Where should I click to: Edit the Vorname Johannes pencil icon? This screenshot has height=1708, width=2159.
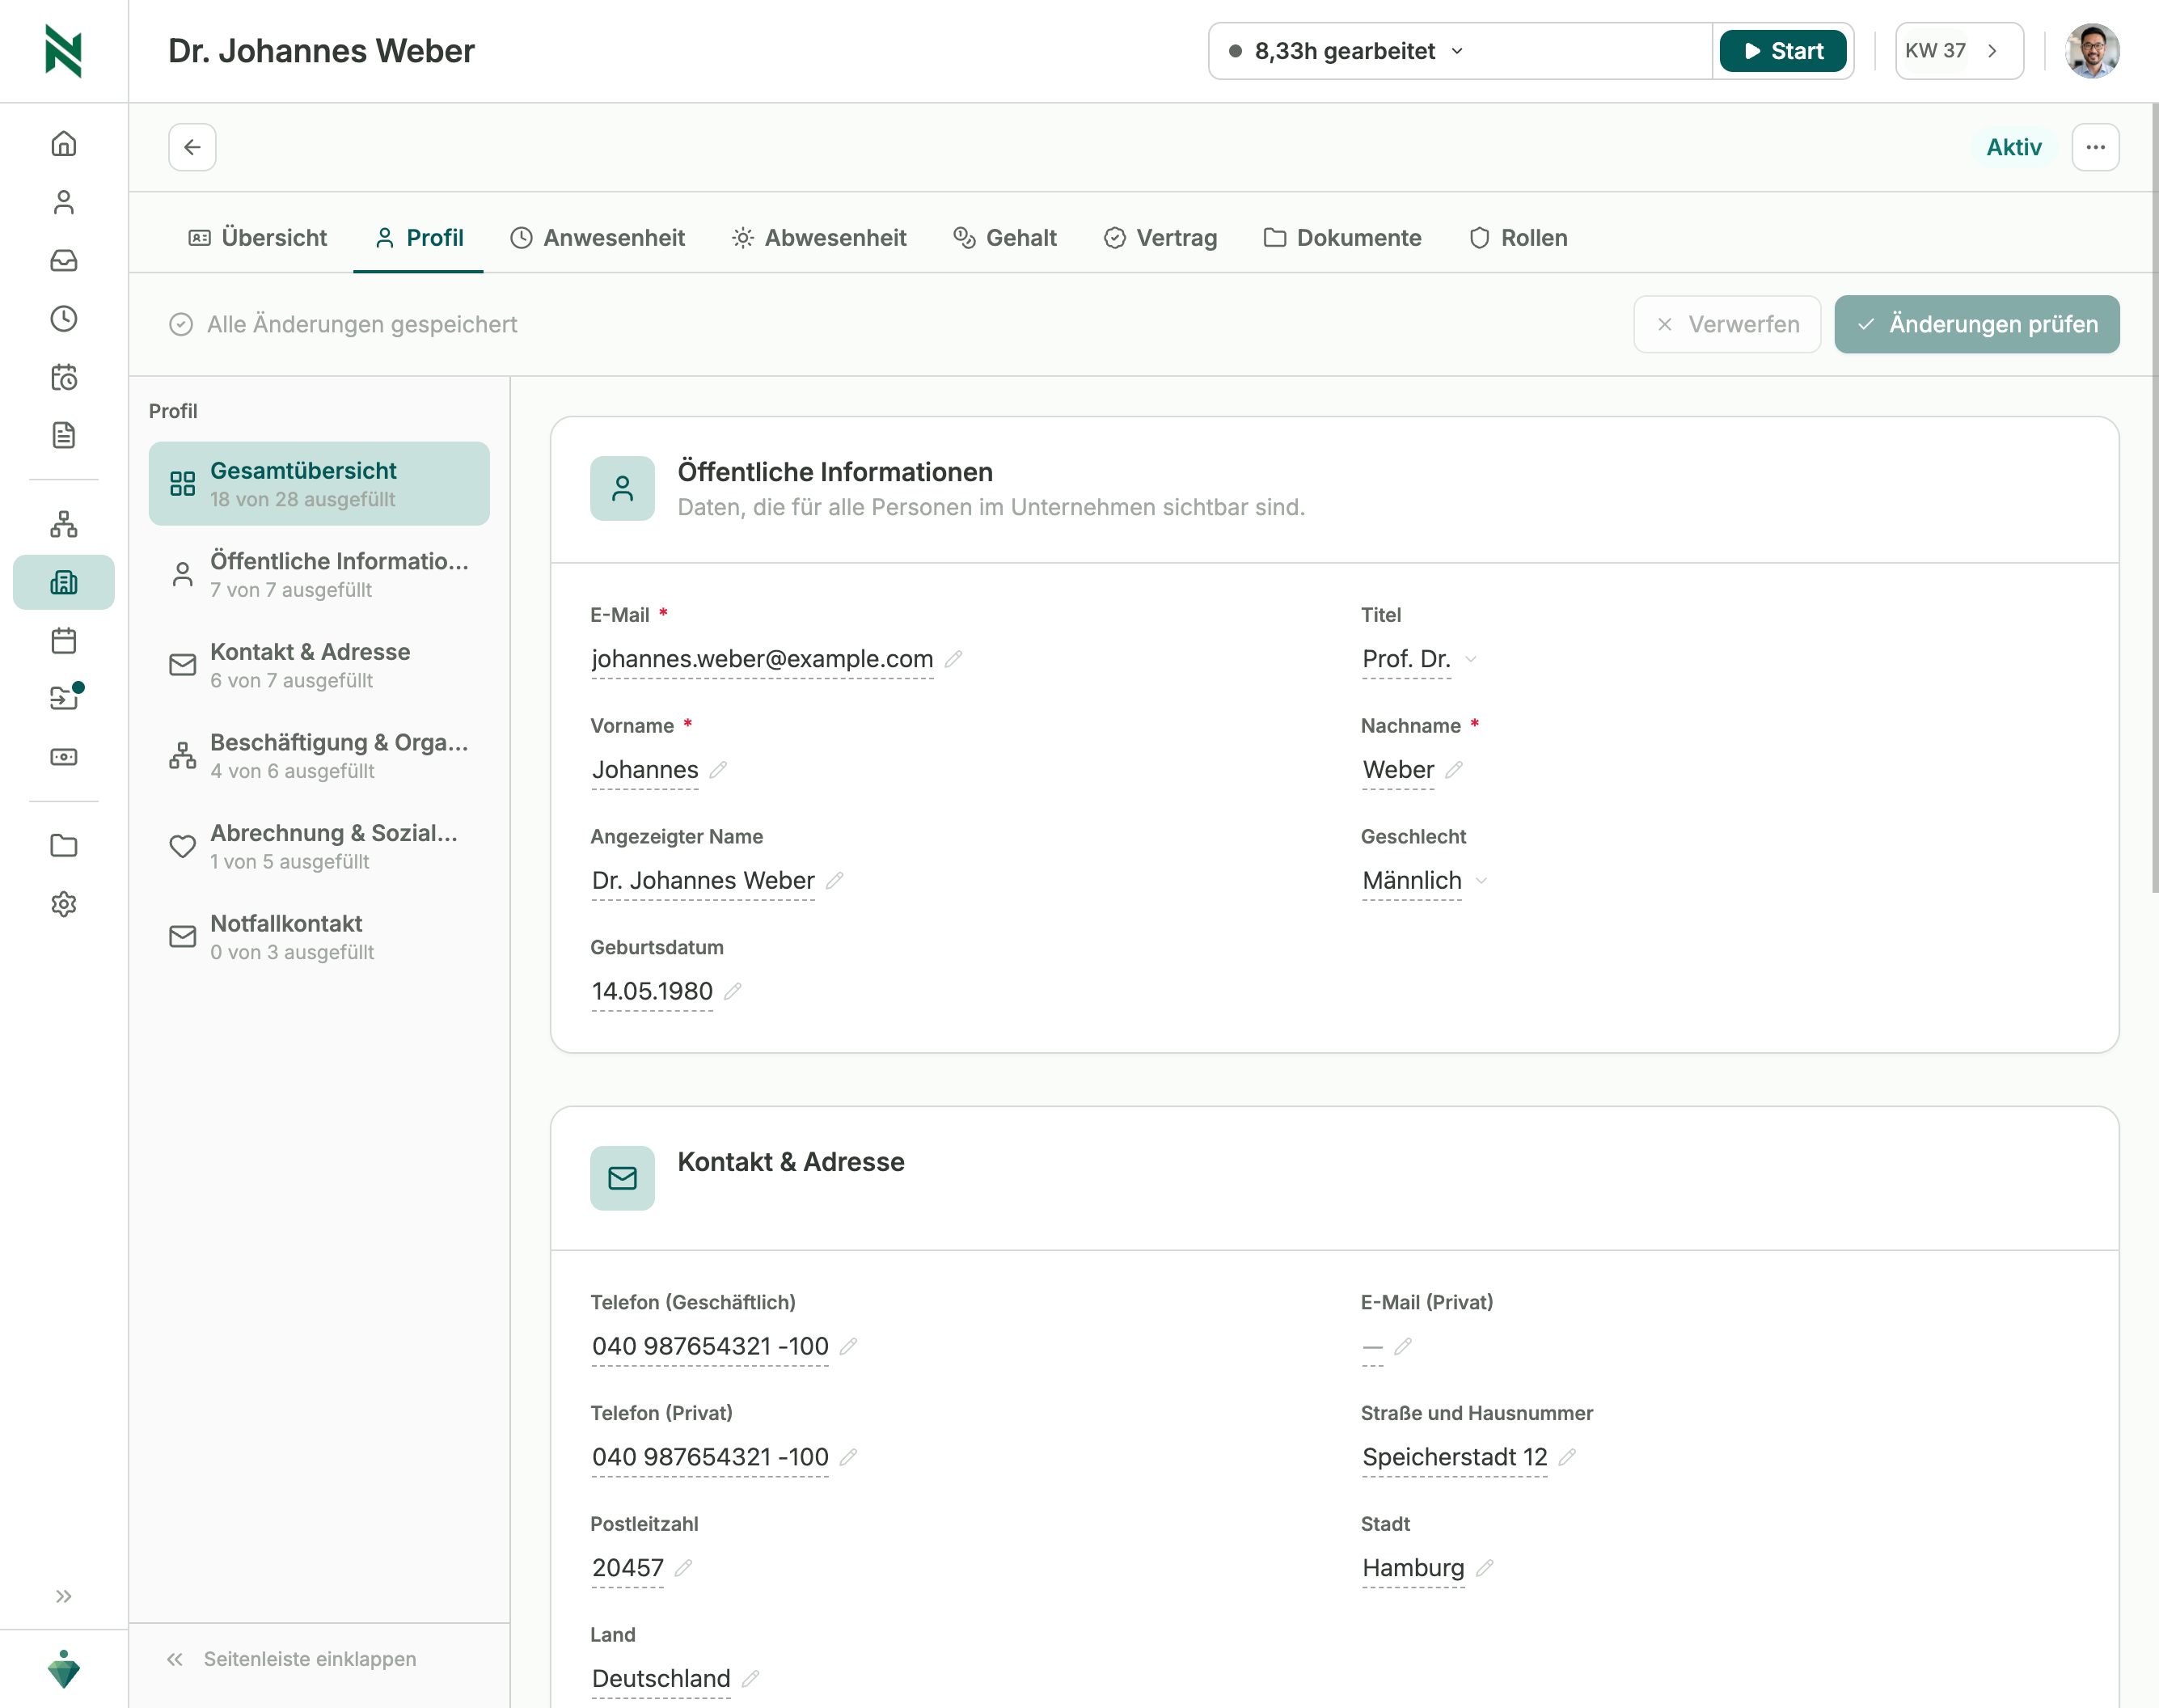pyautogui.click(x=718, y=770)
